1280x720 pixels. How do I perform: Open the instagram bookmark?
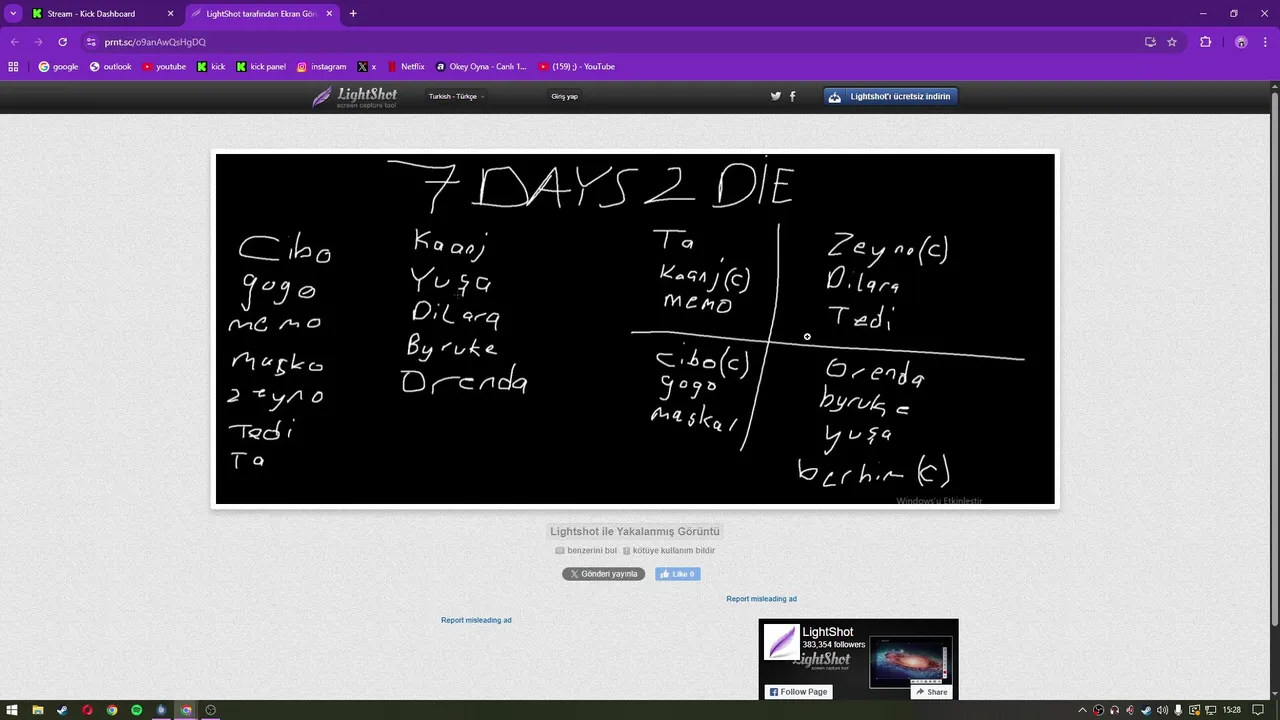322,67
